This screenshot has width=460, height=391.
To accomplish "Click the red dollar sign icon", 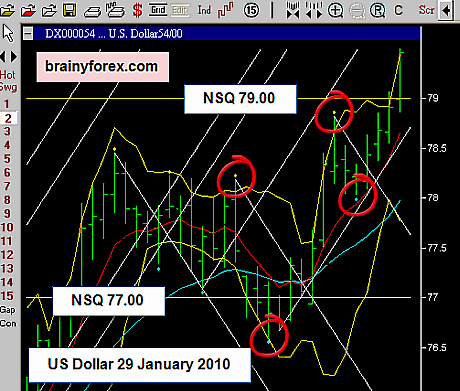I will 137,10.
